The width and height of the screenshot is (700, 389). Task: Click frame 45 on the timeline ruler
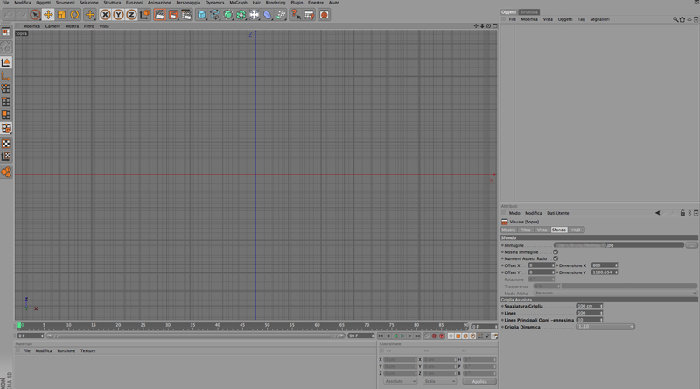(242, 326)
